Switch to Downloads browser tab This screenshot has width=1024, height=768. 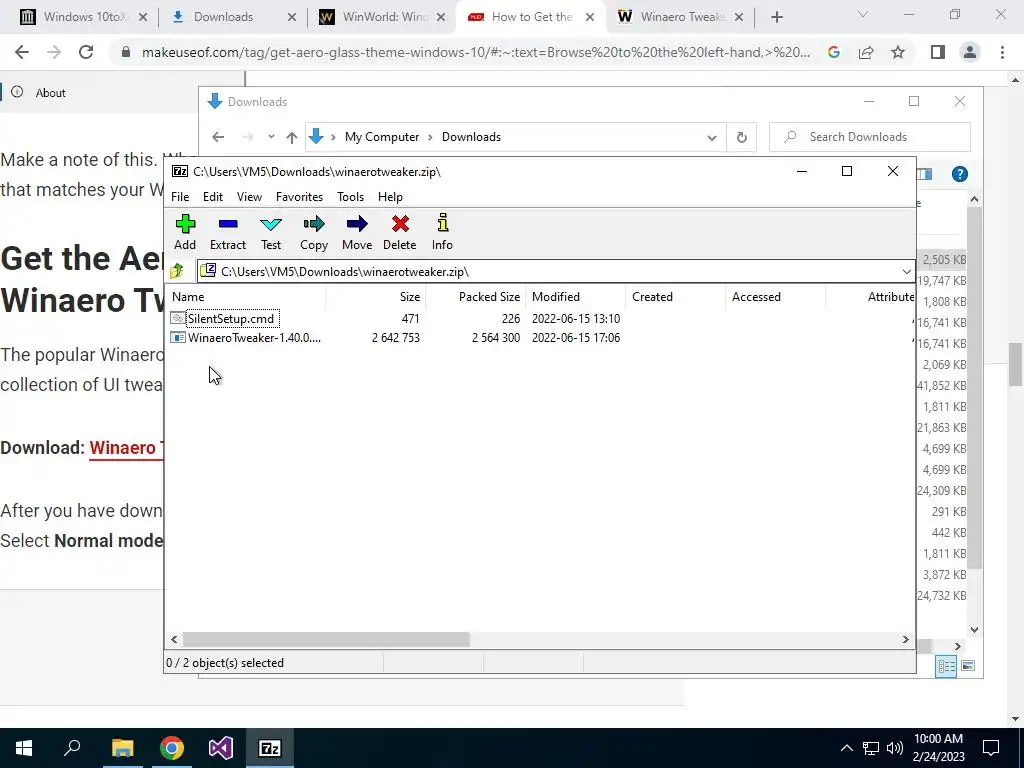[x=233, y=17]
